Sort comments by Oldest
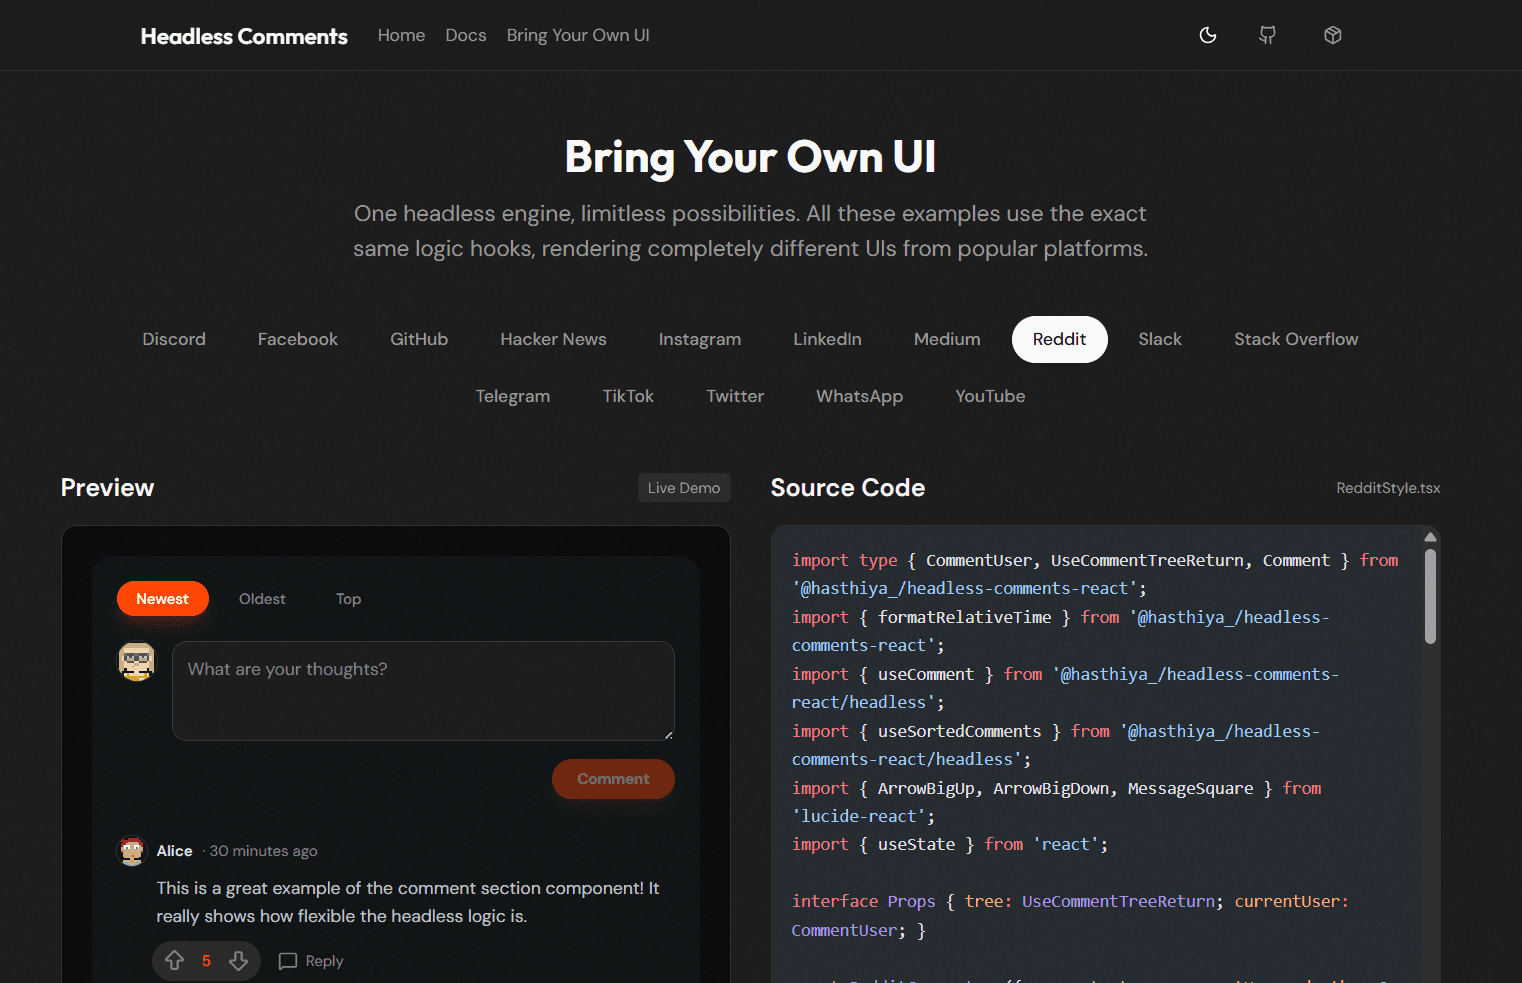 (x=262, y=599)
